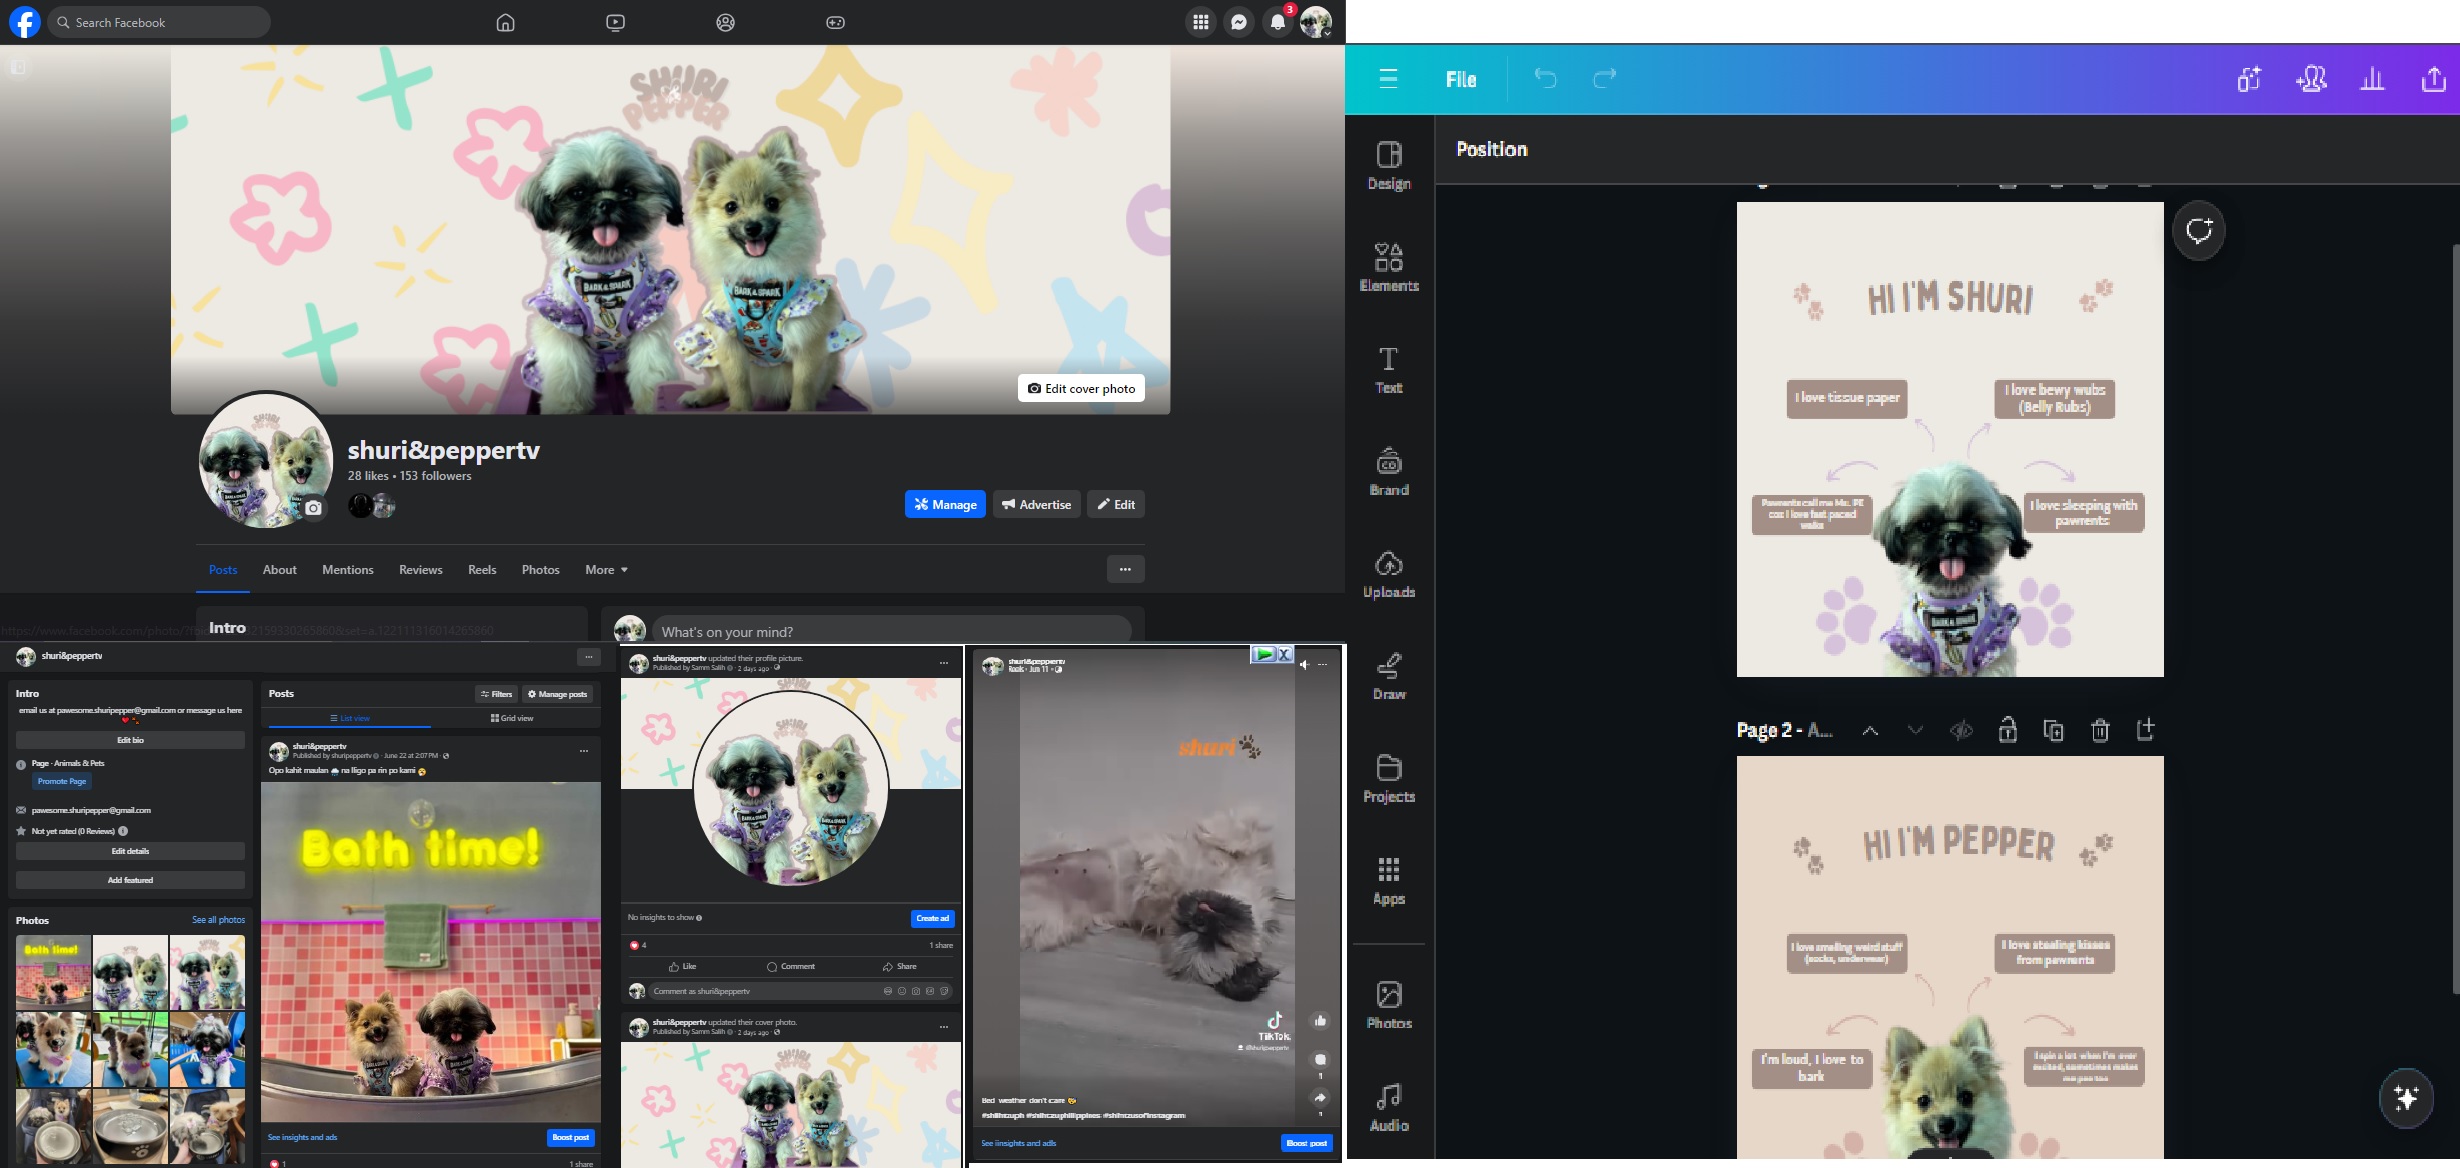2460x1168 pixels.
Task: Toggle hide page eye icon for Page 2
Action: [x=1960, y=730]
